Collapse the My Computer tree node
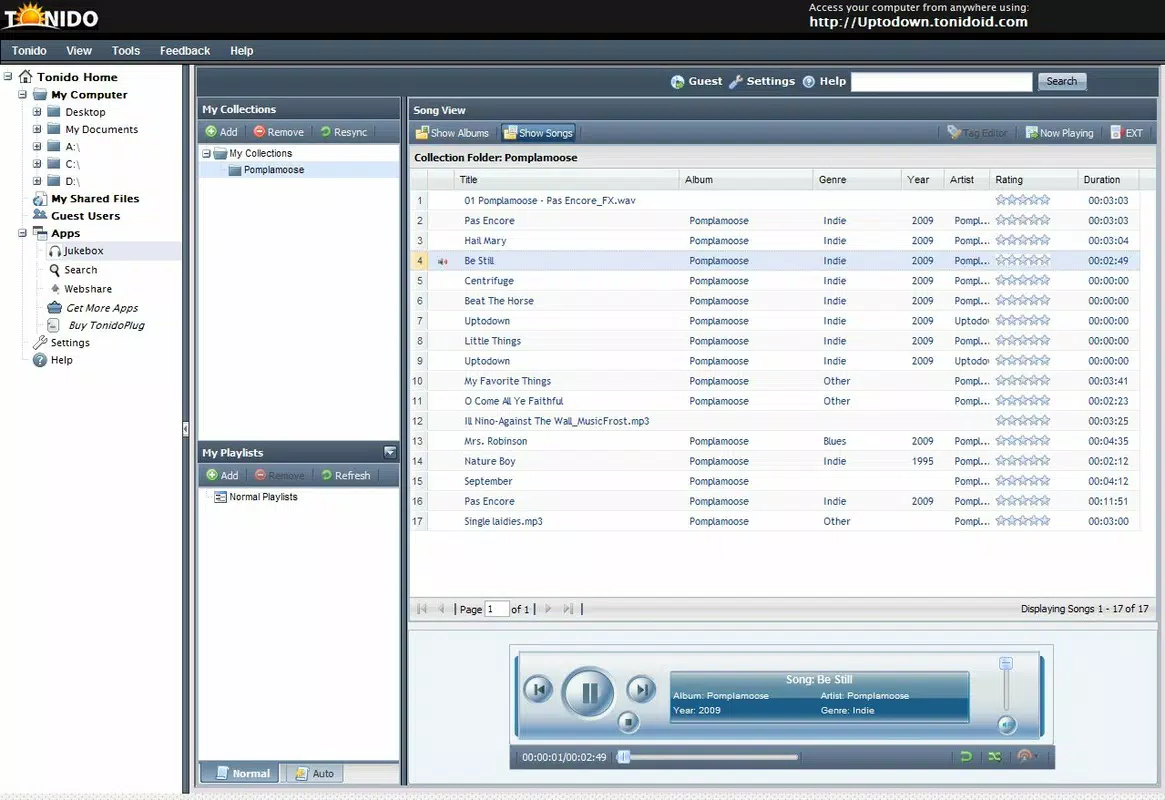Image resolution: width=1165 pixels, height=800 pixels. (22, 94)
